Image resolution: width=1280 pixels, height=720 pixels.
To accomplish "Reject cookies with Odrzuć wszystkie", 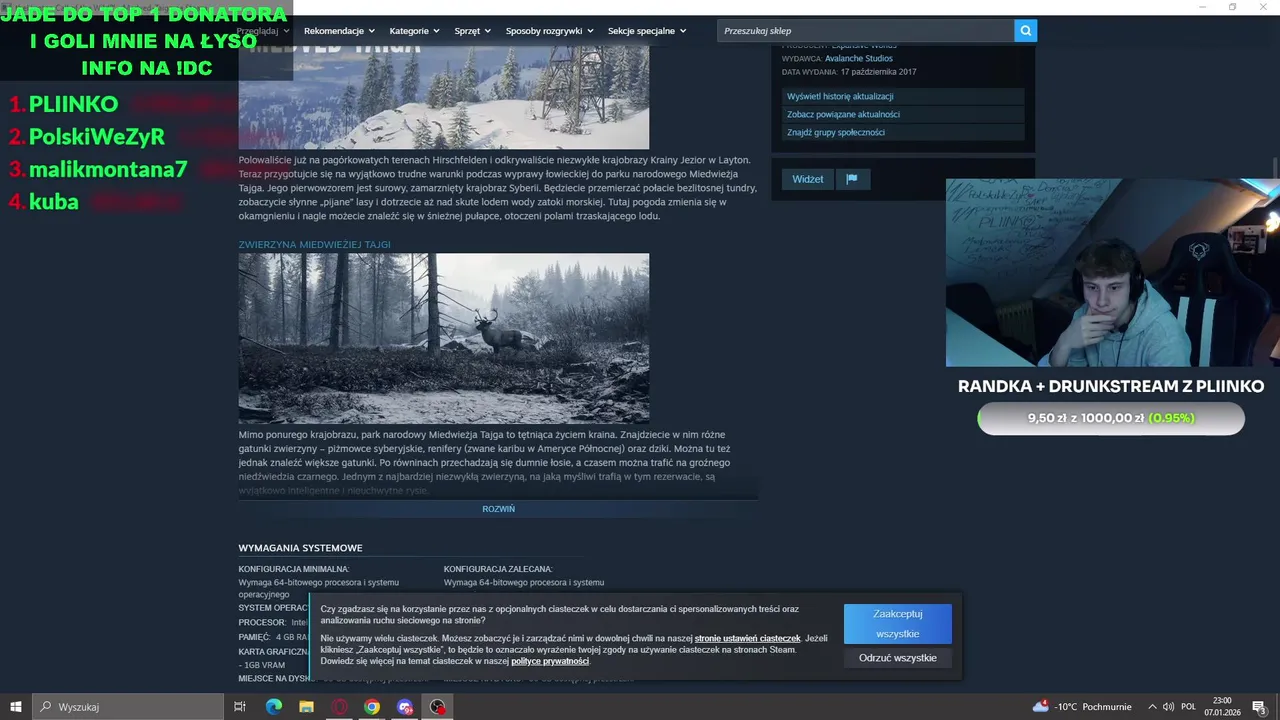I will [897, 658].
